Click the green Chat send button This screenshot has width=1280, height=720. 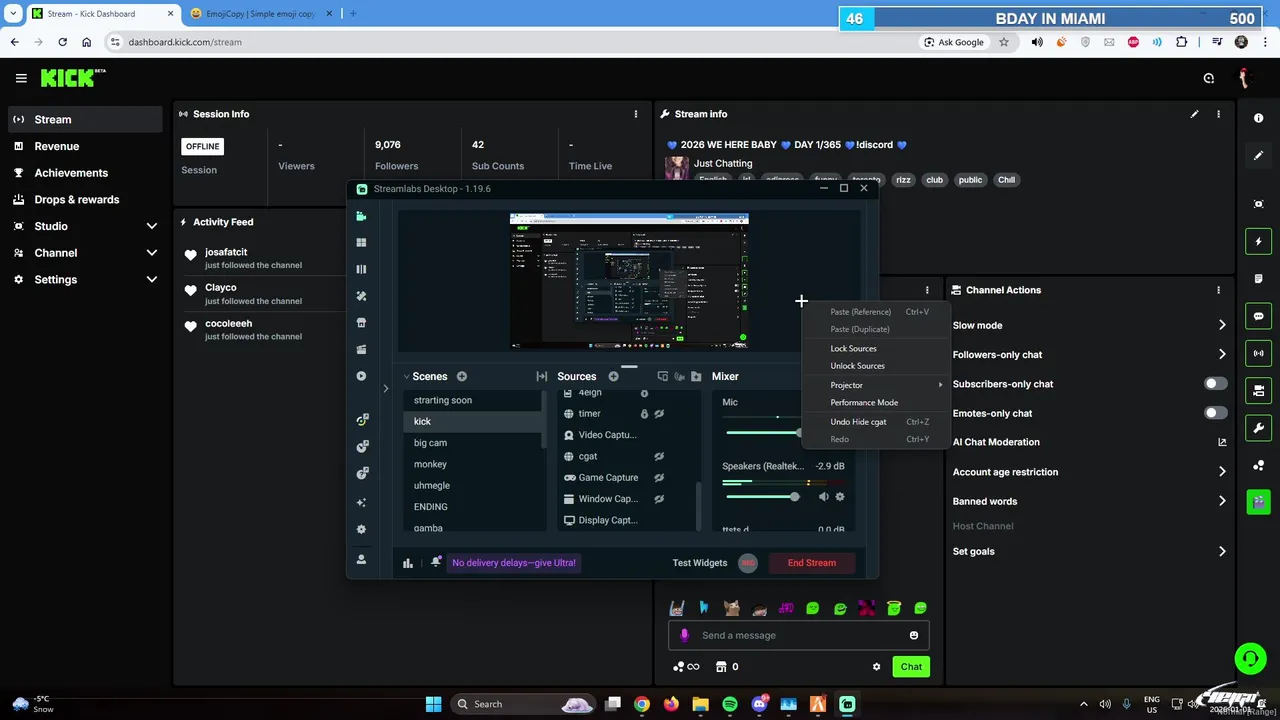pos(911,667)
